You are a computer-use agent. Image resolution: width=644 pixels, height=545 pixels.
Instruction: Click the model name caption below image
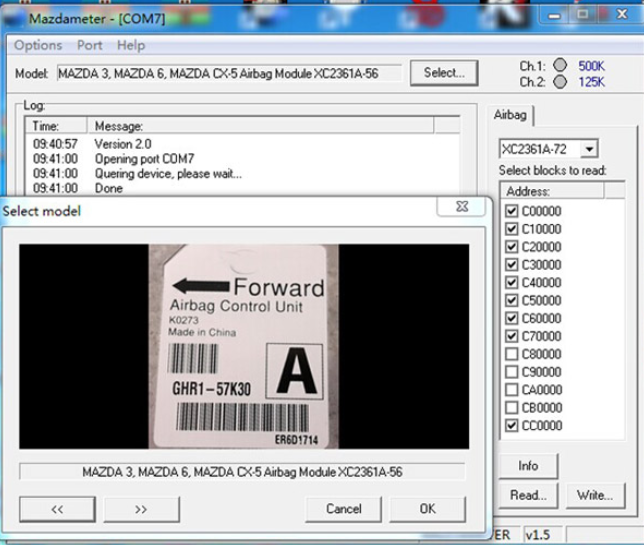(242, 472)
